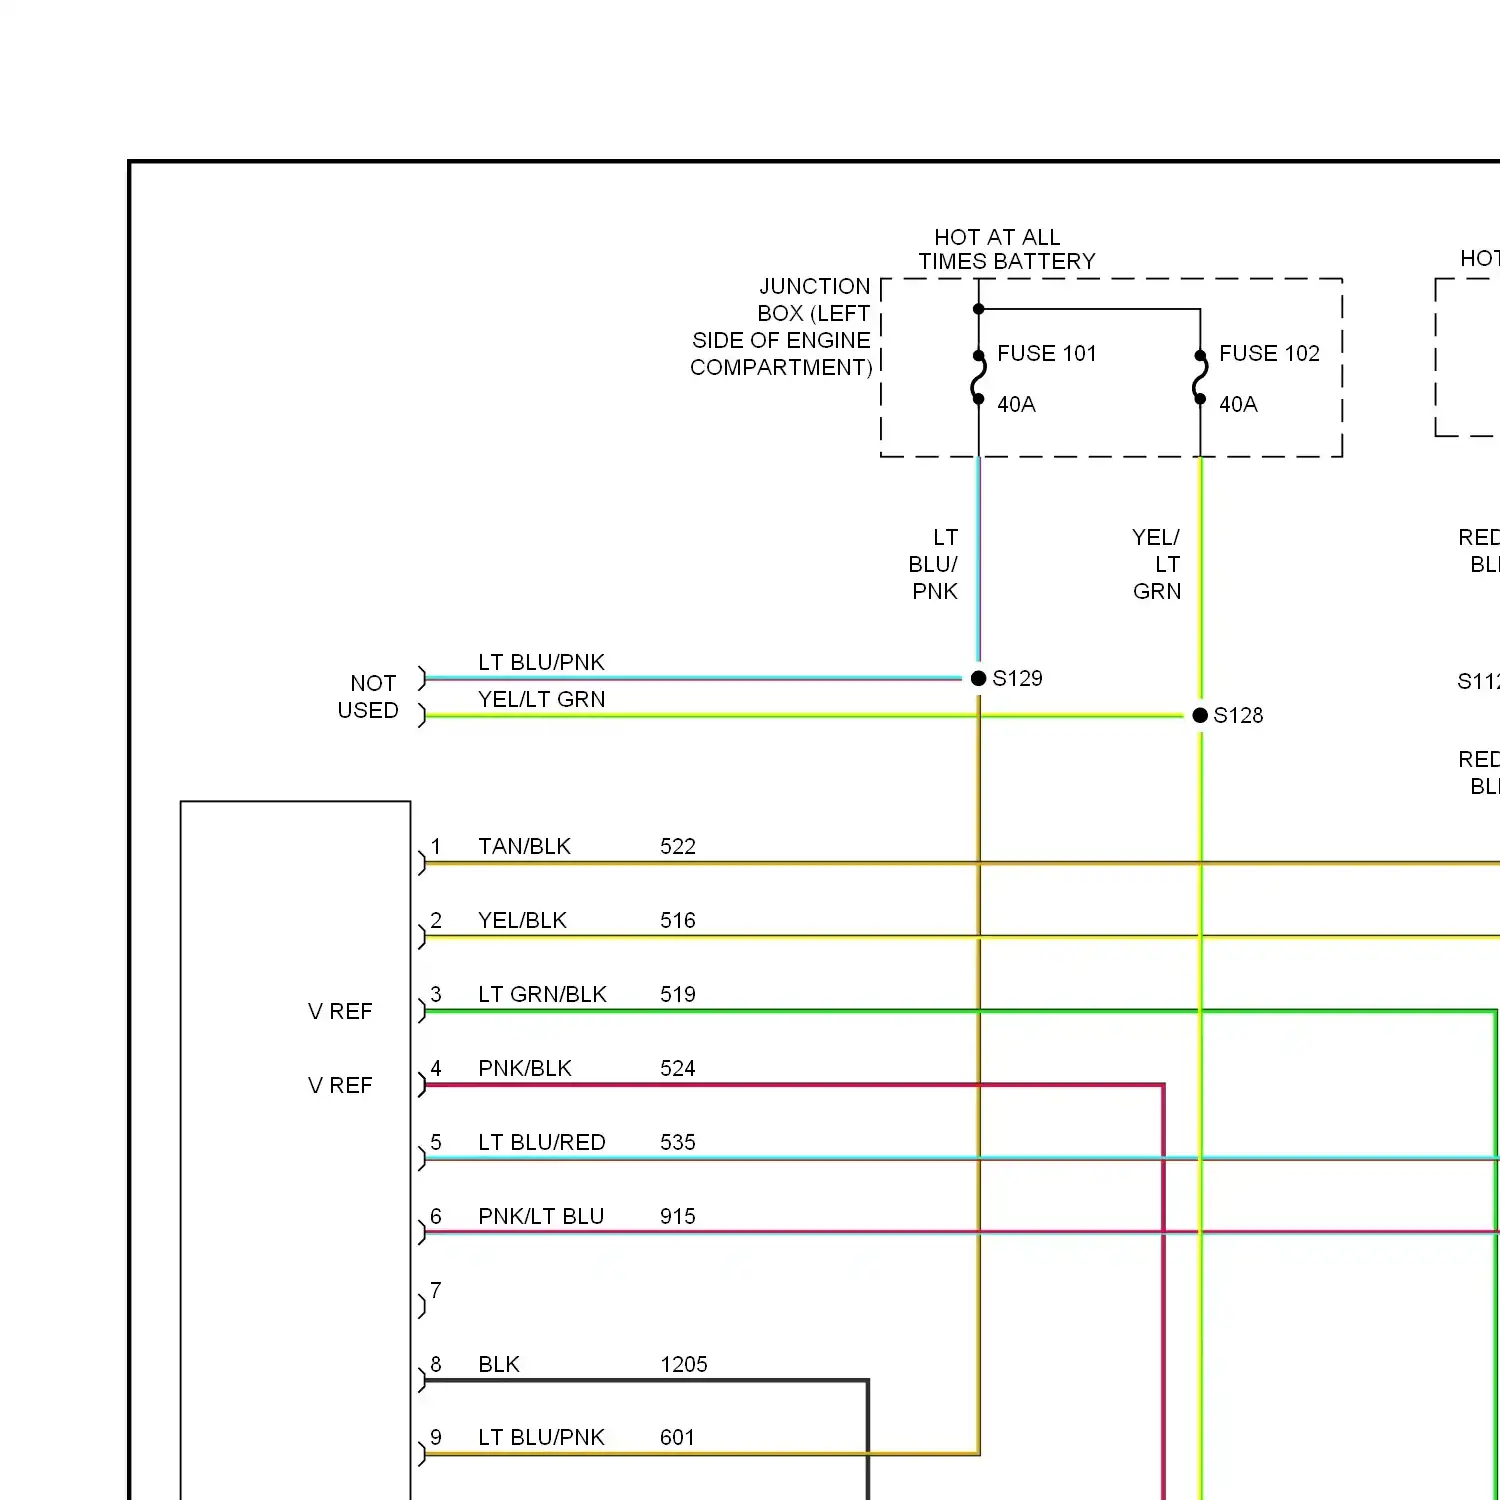The height and width of the screenshot is (1500, 1500).
Task: Select the PNK/LT BLU wire label
Action: (x=541, y=1217)
